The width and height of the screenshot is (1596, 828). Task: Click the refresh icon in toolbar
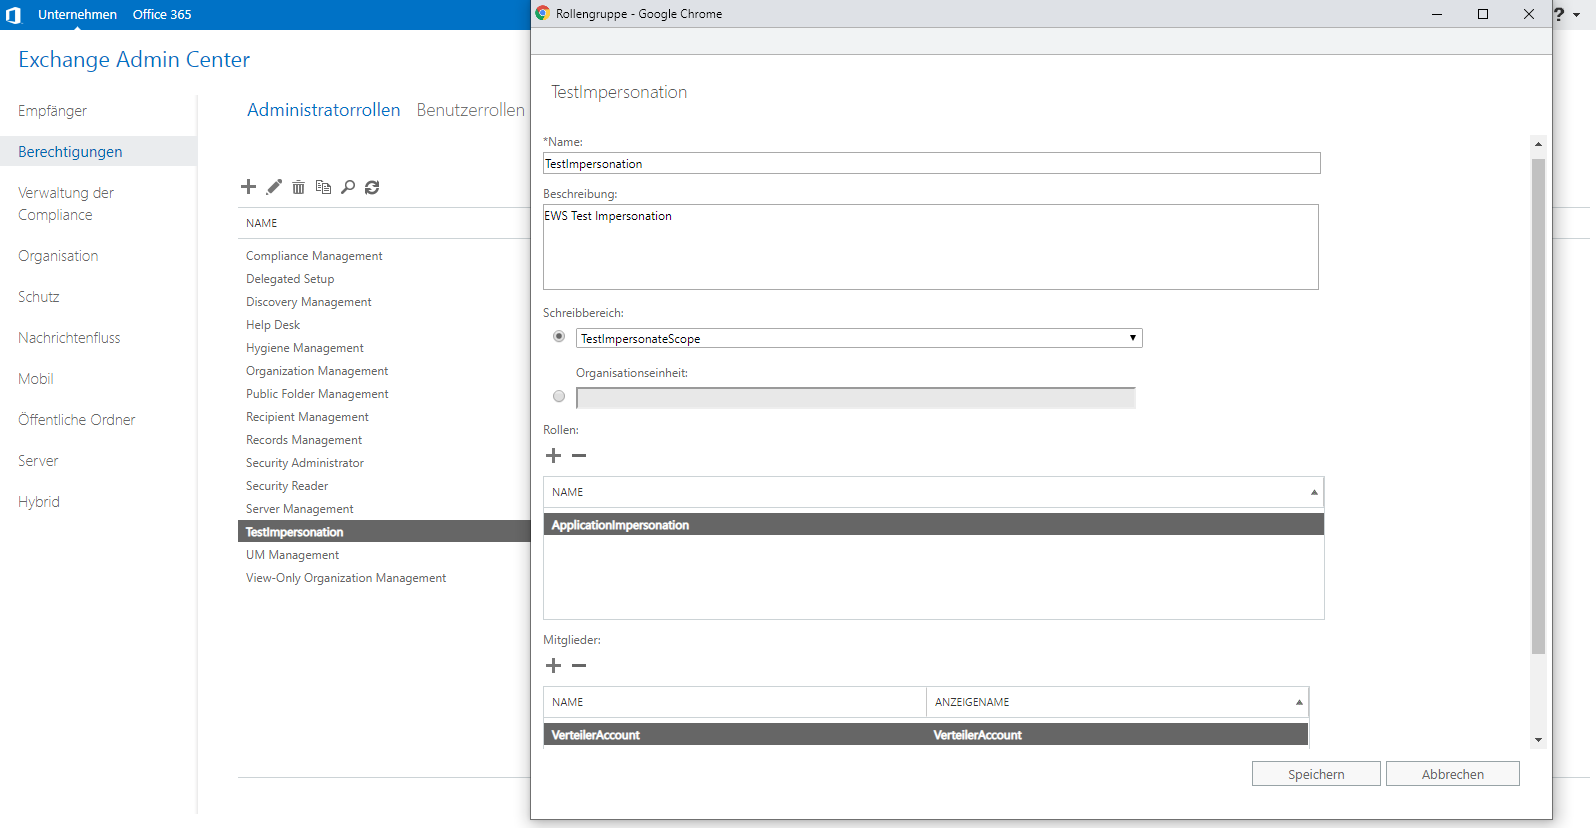tap(372, 187)
